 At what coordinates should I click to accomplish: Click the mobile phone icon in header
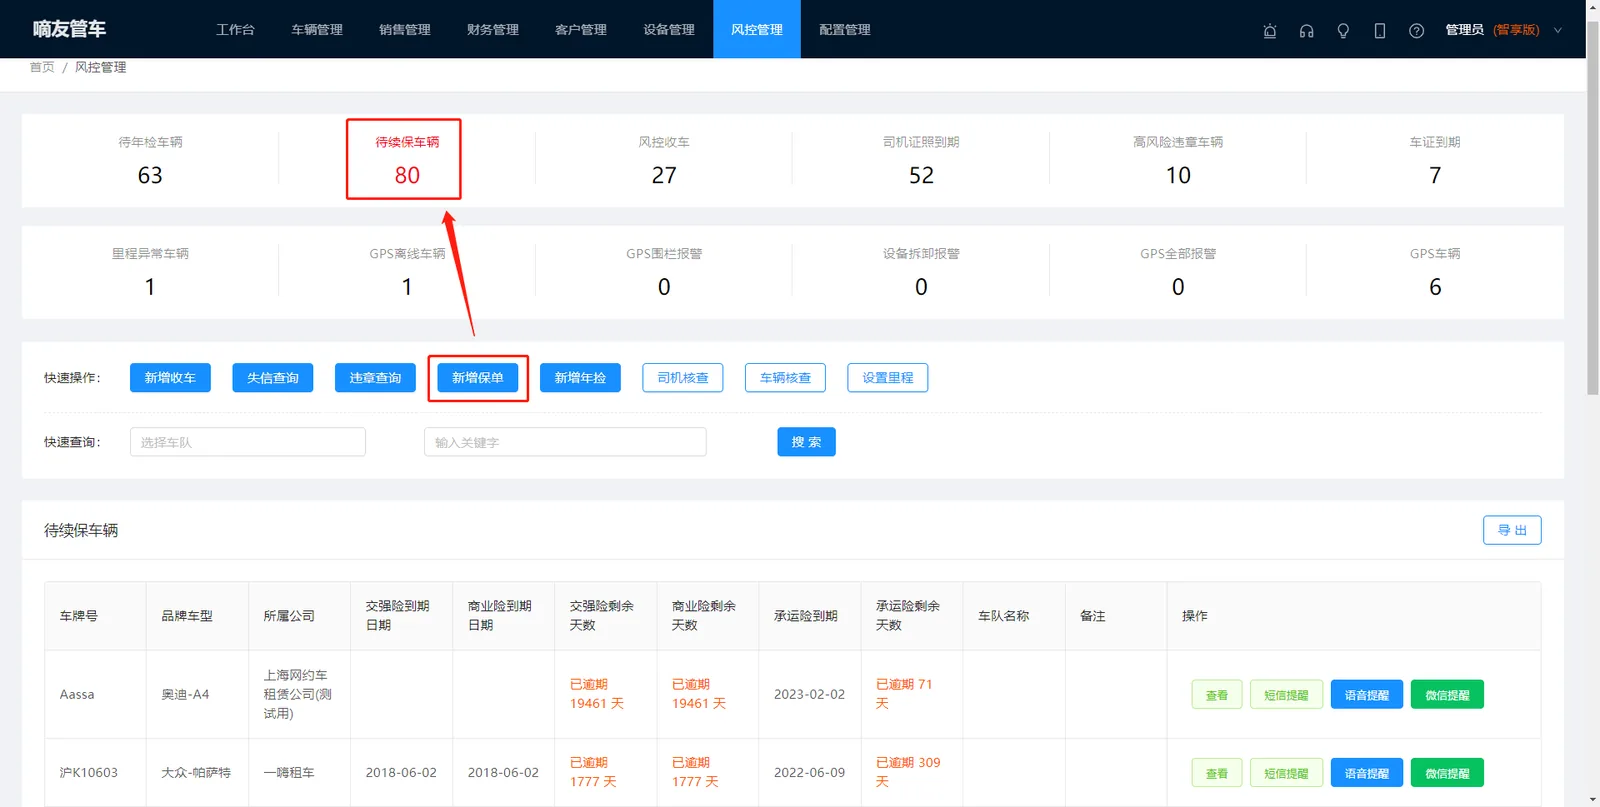click(1380, 30)
